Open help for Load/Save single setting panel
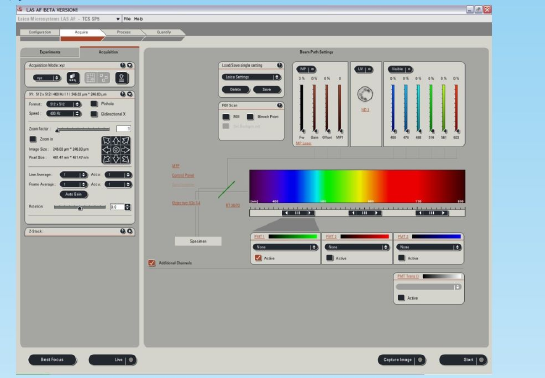 coord(279,65)
